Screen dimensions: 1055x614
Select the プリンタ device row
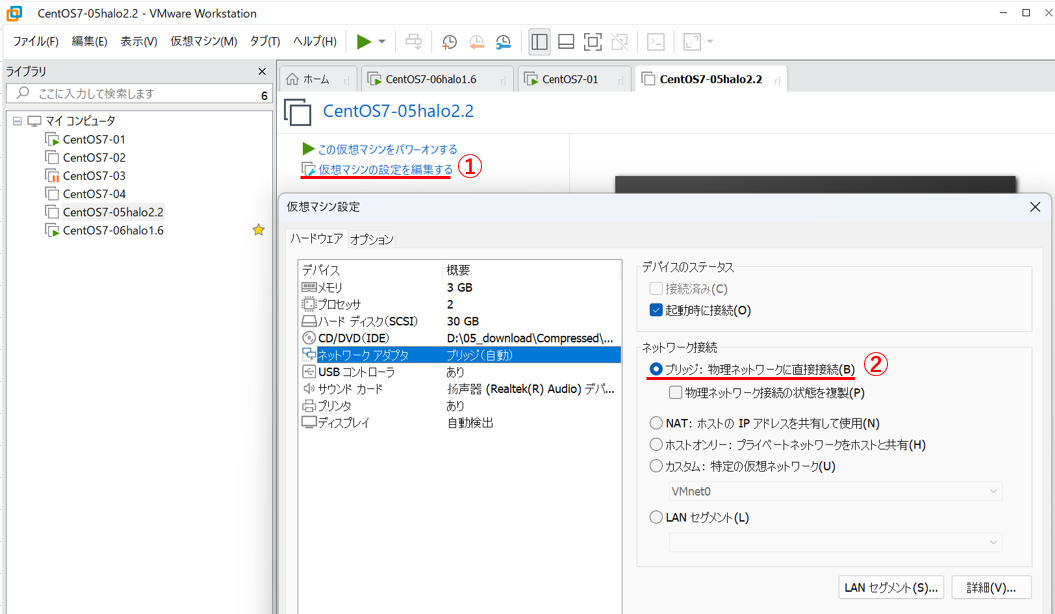[460, 406]
